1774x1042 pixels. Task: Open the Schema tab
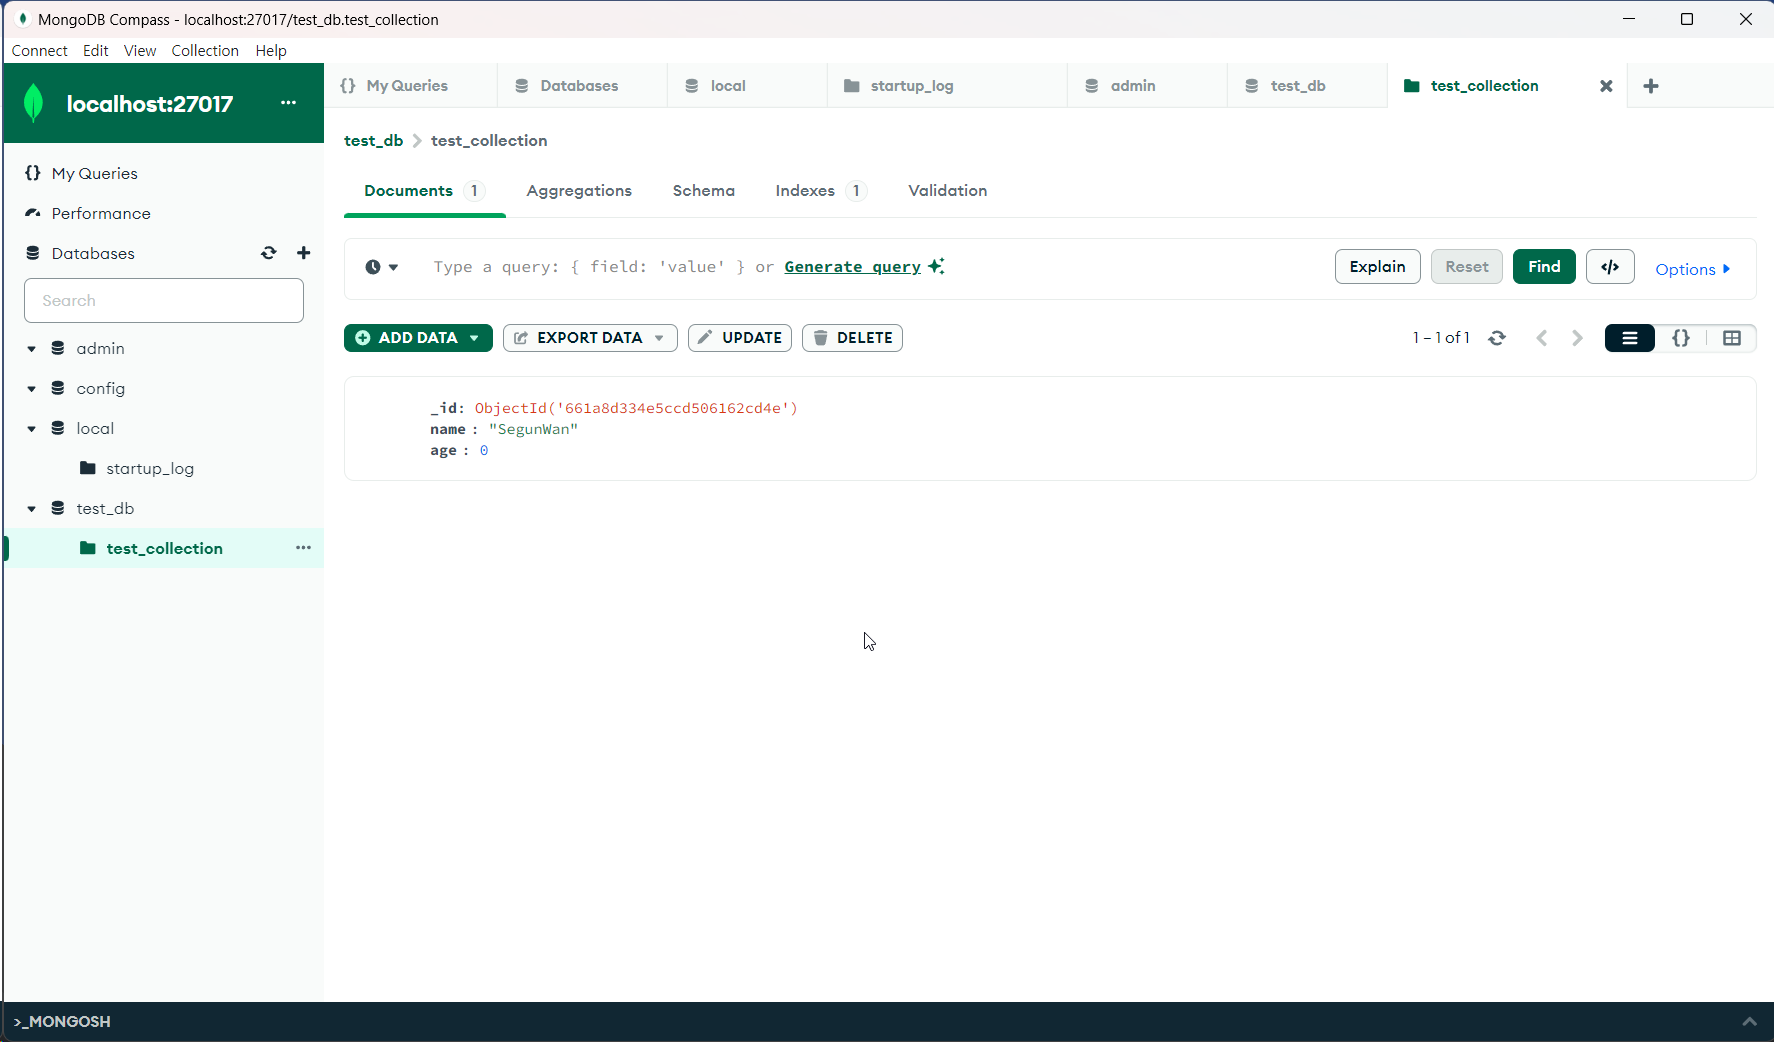(703, 191)
